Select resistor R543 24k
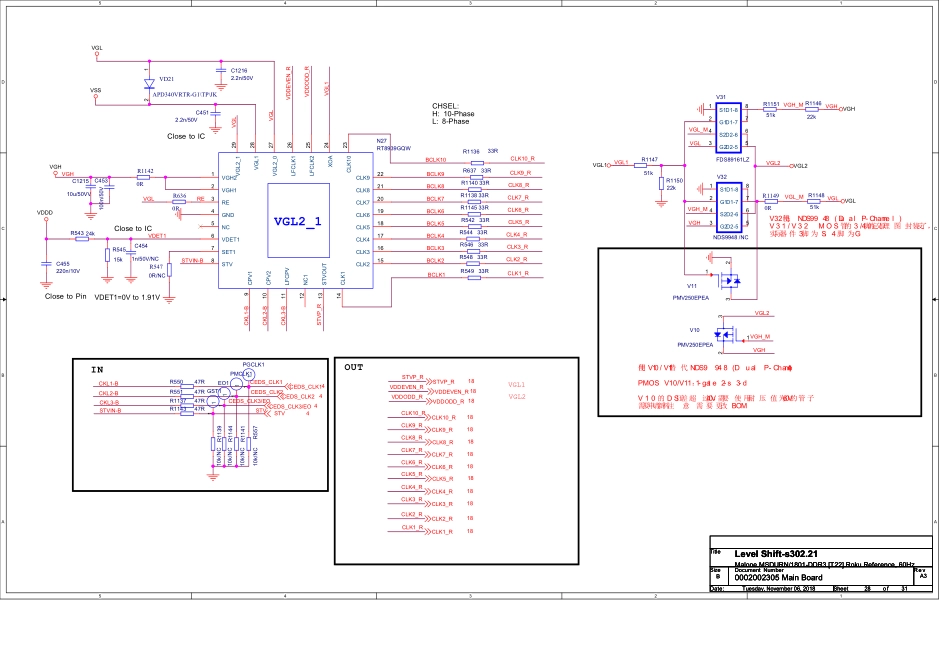Screen dimensions: 950x672 pyautogui.click(x=82, y=239)
